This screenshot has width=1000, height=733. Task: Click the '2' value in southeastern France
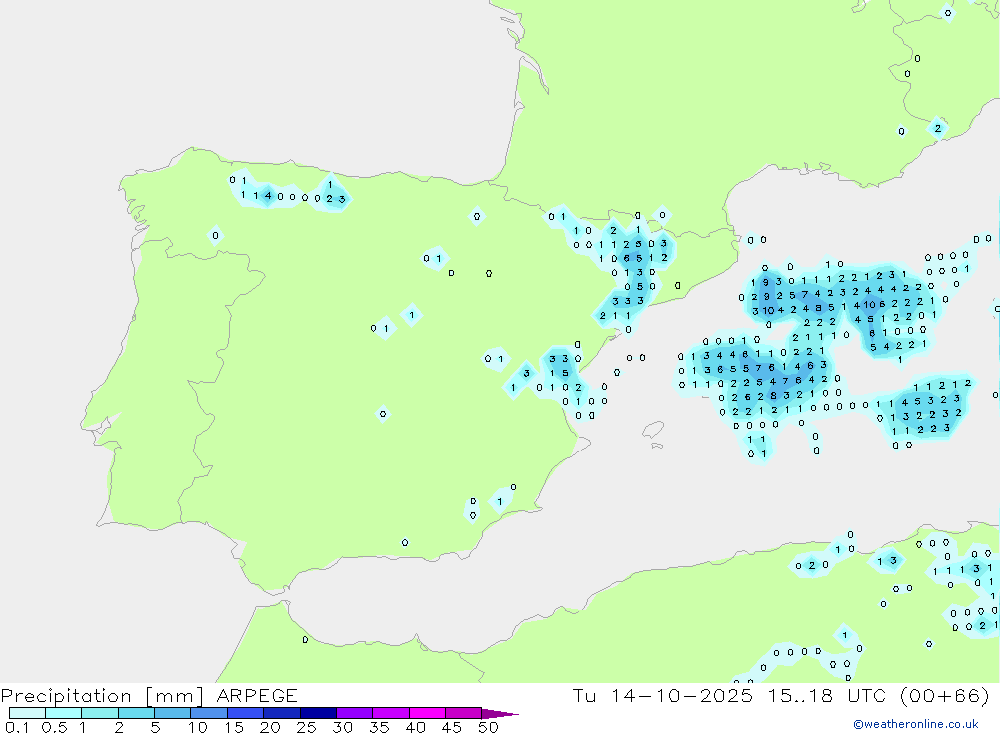click(x=938, y=128)
